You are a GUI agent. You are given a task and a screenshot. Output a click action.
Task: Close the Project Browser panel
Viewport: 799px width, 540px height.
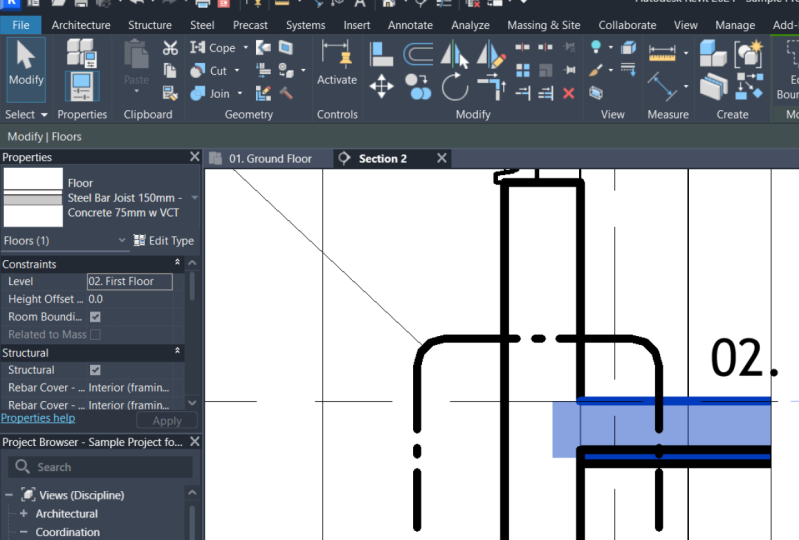click(x=195, y=442)
